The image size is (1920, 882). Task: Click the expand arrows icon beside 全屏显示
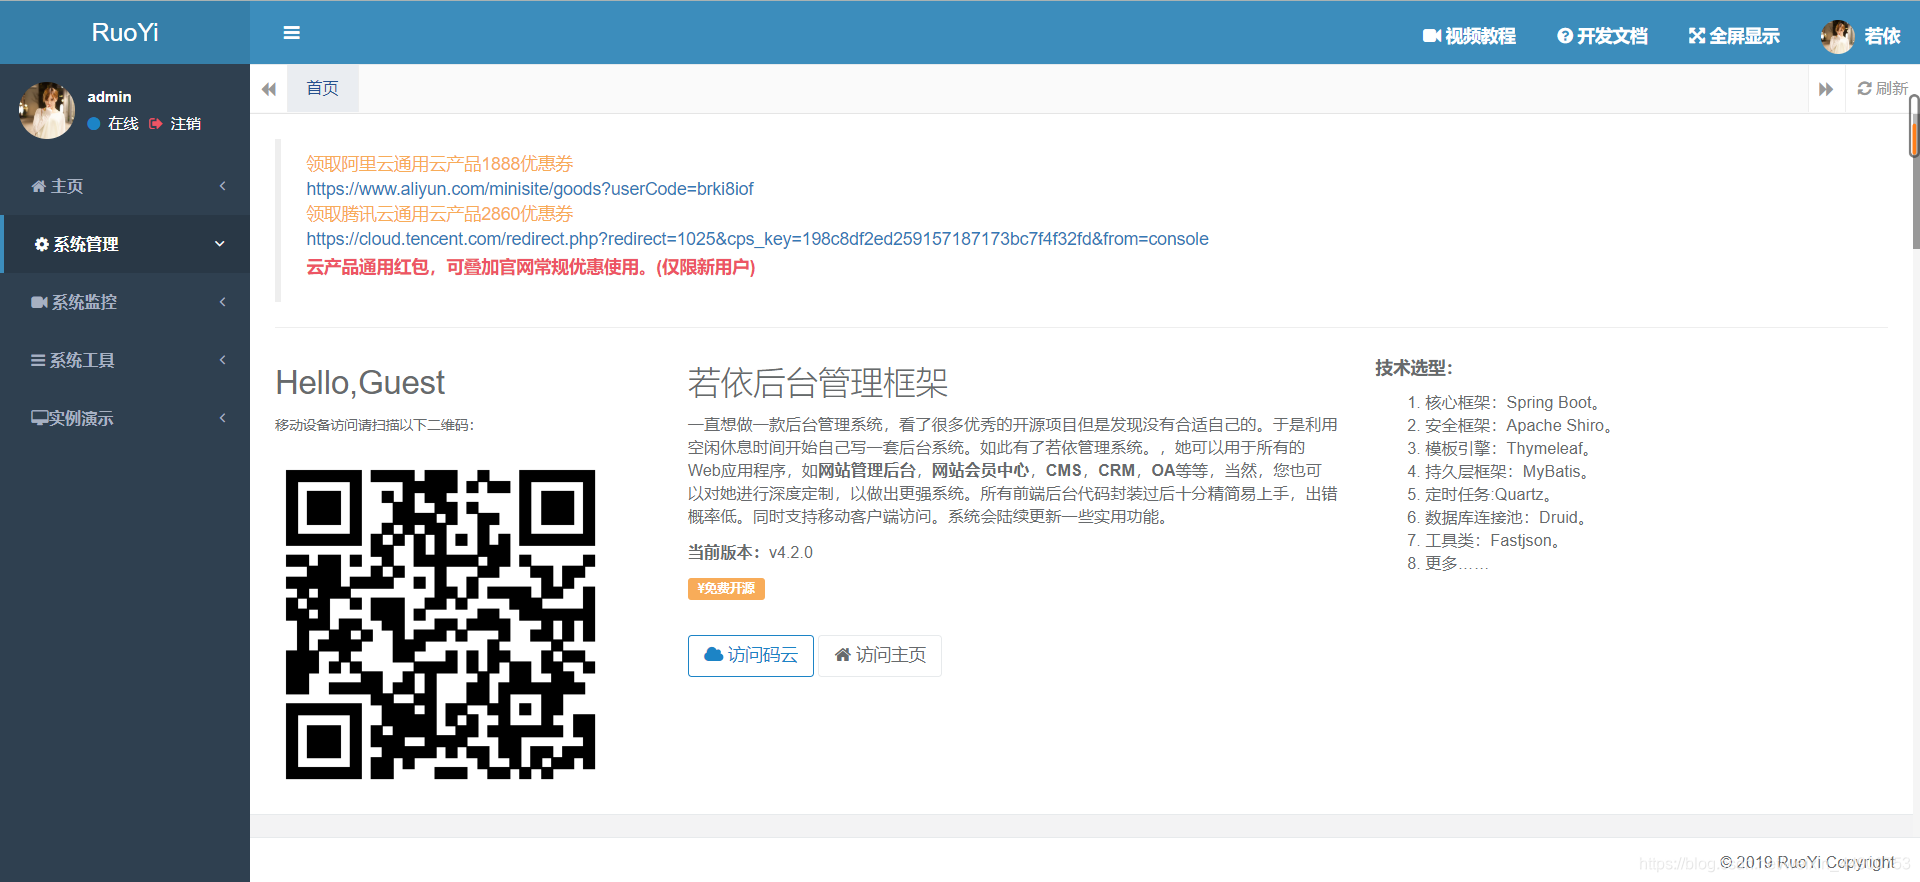coord(1697,36)
